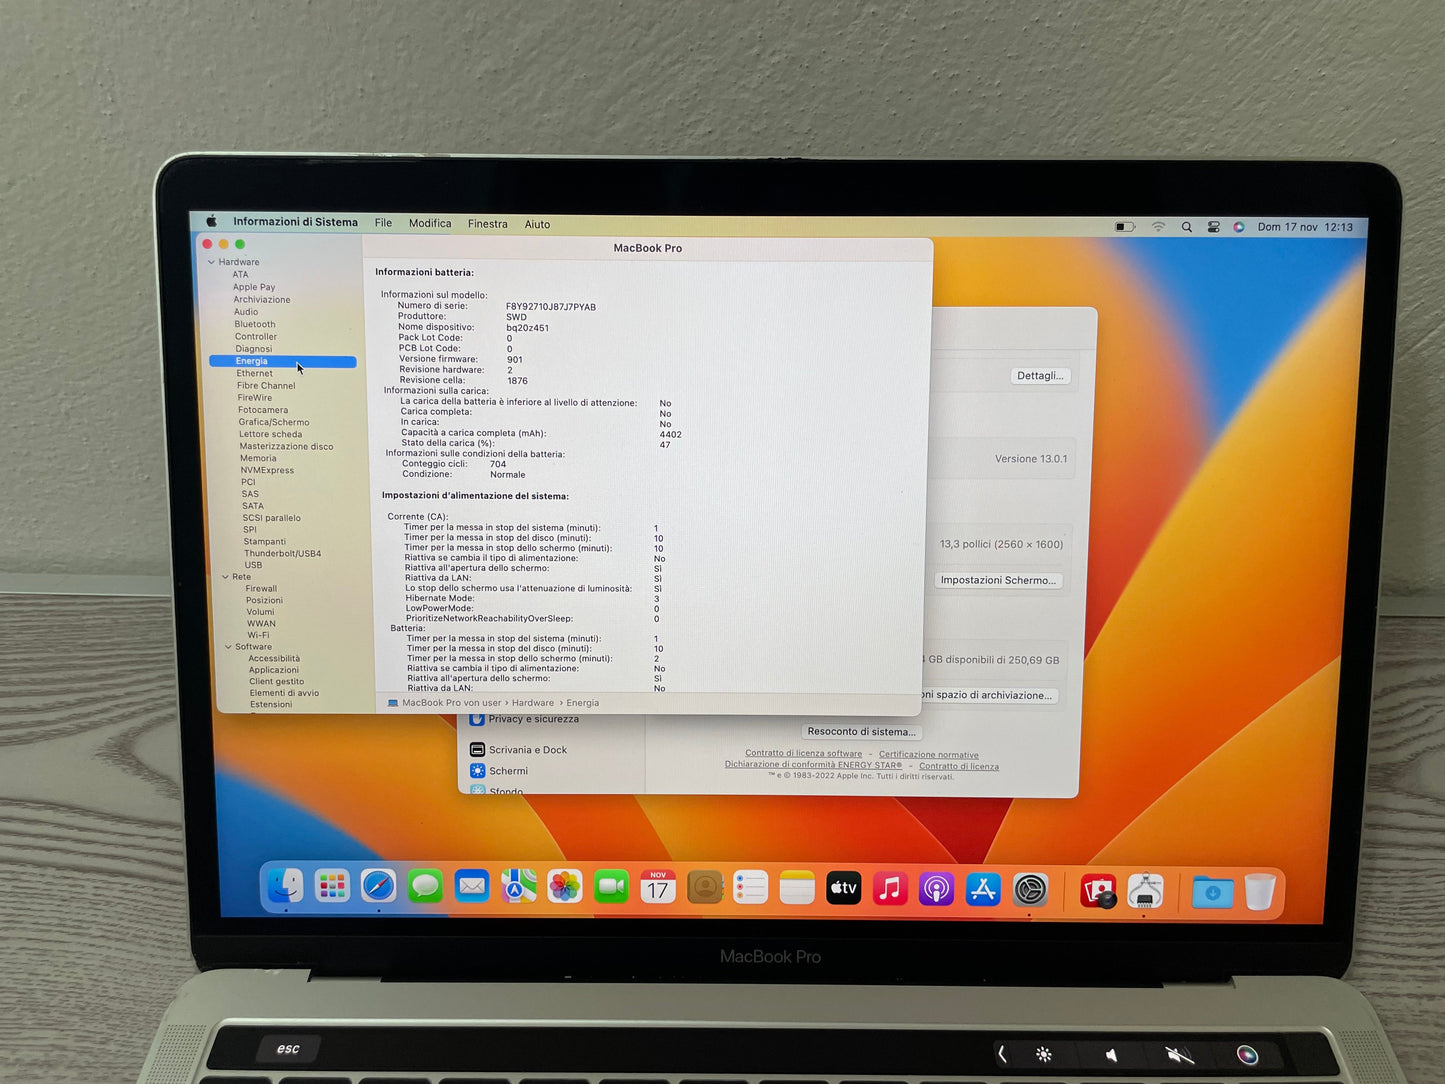Image resolution: width=1445 pixels, height=1084 pixels.
Task: Click battery status icon in menu bar
Action: (x=1125, y=227)
